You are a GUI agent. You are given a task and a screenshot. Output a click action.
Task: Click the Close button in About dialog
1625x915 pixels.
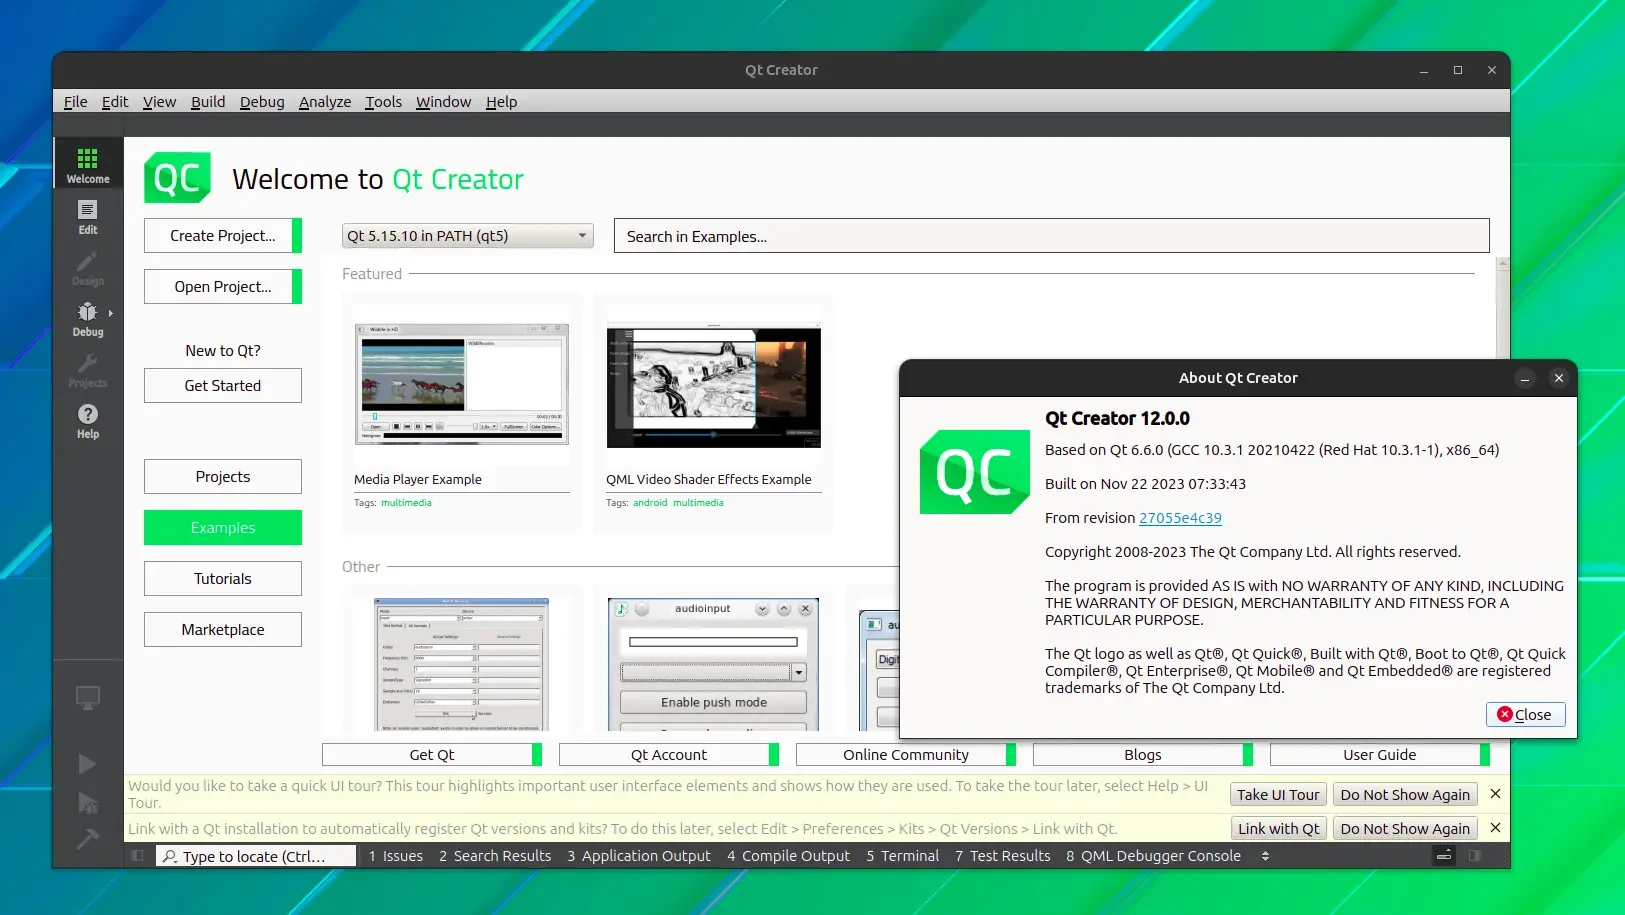pyautogui.click(x=1525, y=715)
